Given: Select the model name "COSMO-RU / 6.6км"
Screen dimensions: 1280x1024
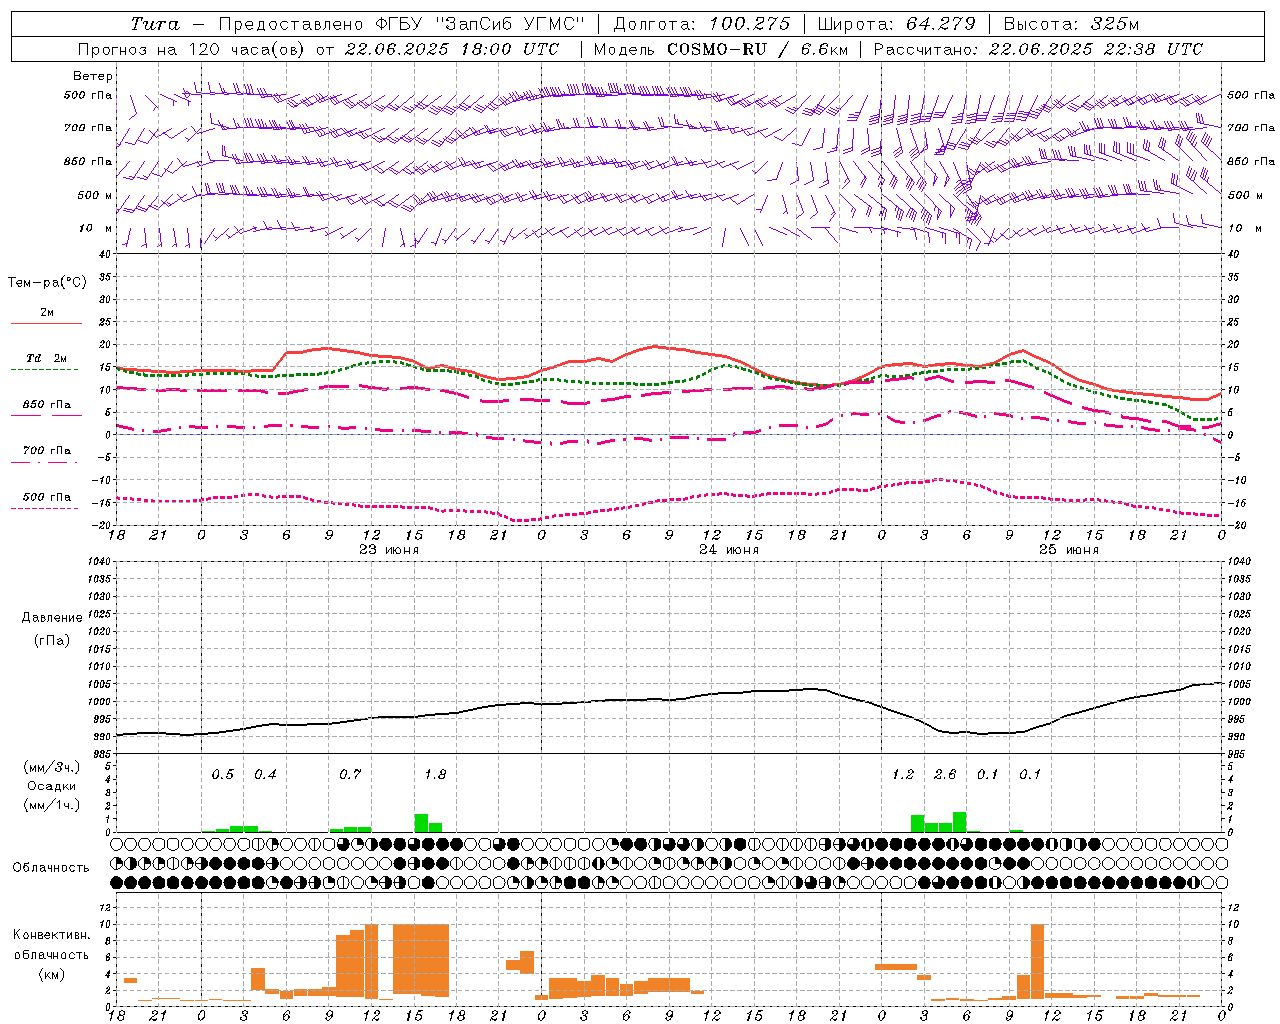Looking at the screenshot, I should pyautogui.click(x=759, y=49).
